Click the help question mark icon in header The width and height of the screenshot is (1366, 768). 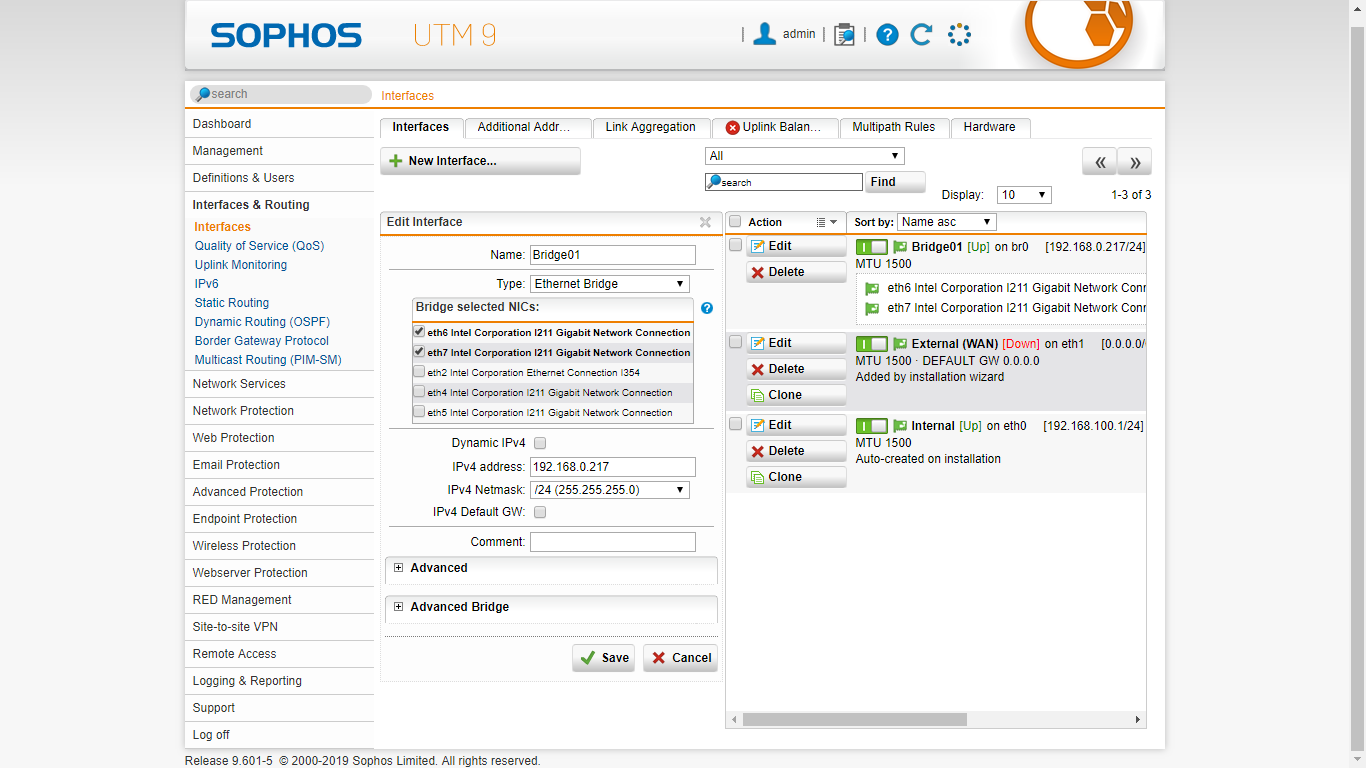point(887,35)
